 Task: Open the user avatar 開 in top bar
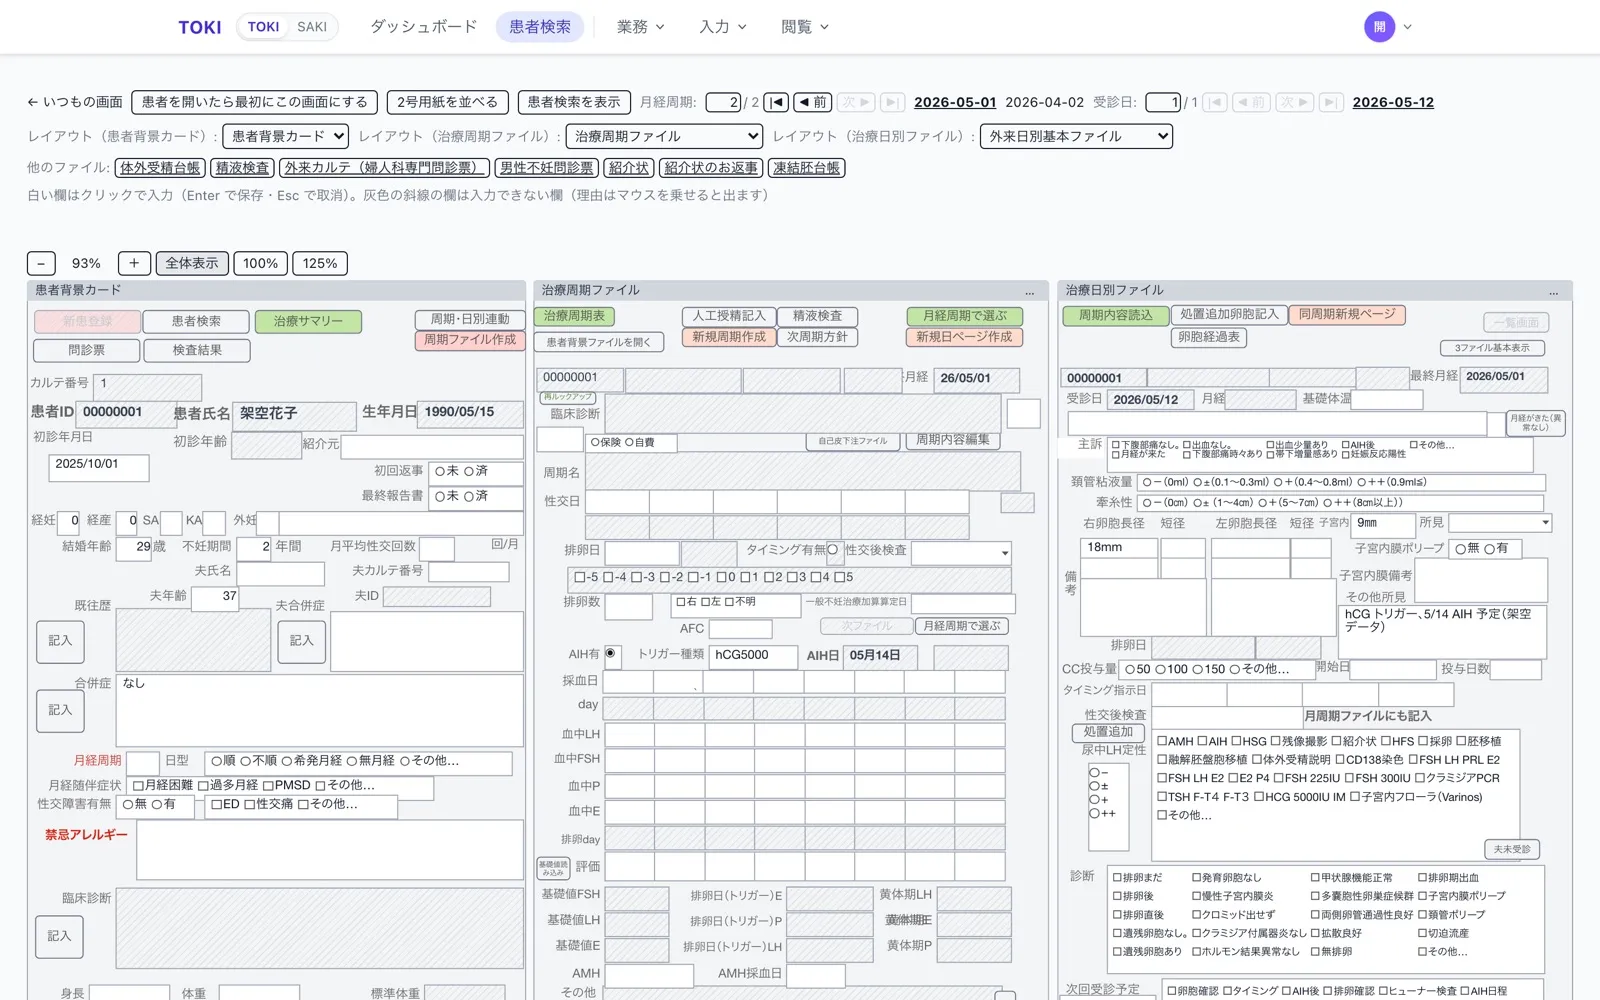tap(1379, 27)
